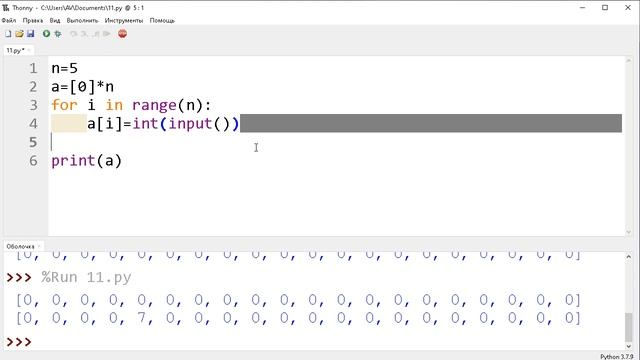Click the 'range' call on line 3
This screenshot has width=640, height=360.
(154, 106)
